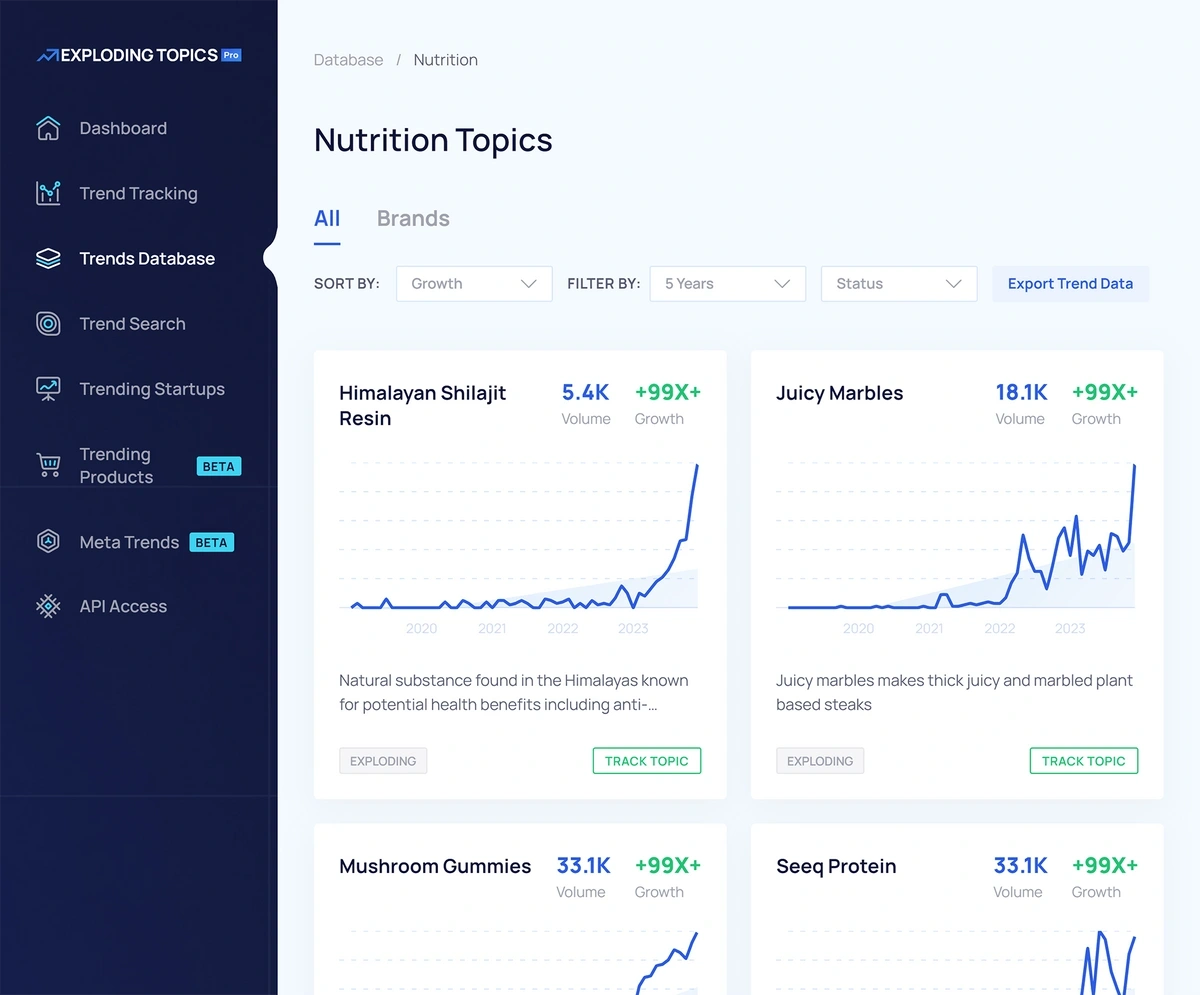Click BETA badge beside Meta Trends
This screenshot has width=1200, height=995.
[211, 542]
